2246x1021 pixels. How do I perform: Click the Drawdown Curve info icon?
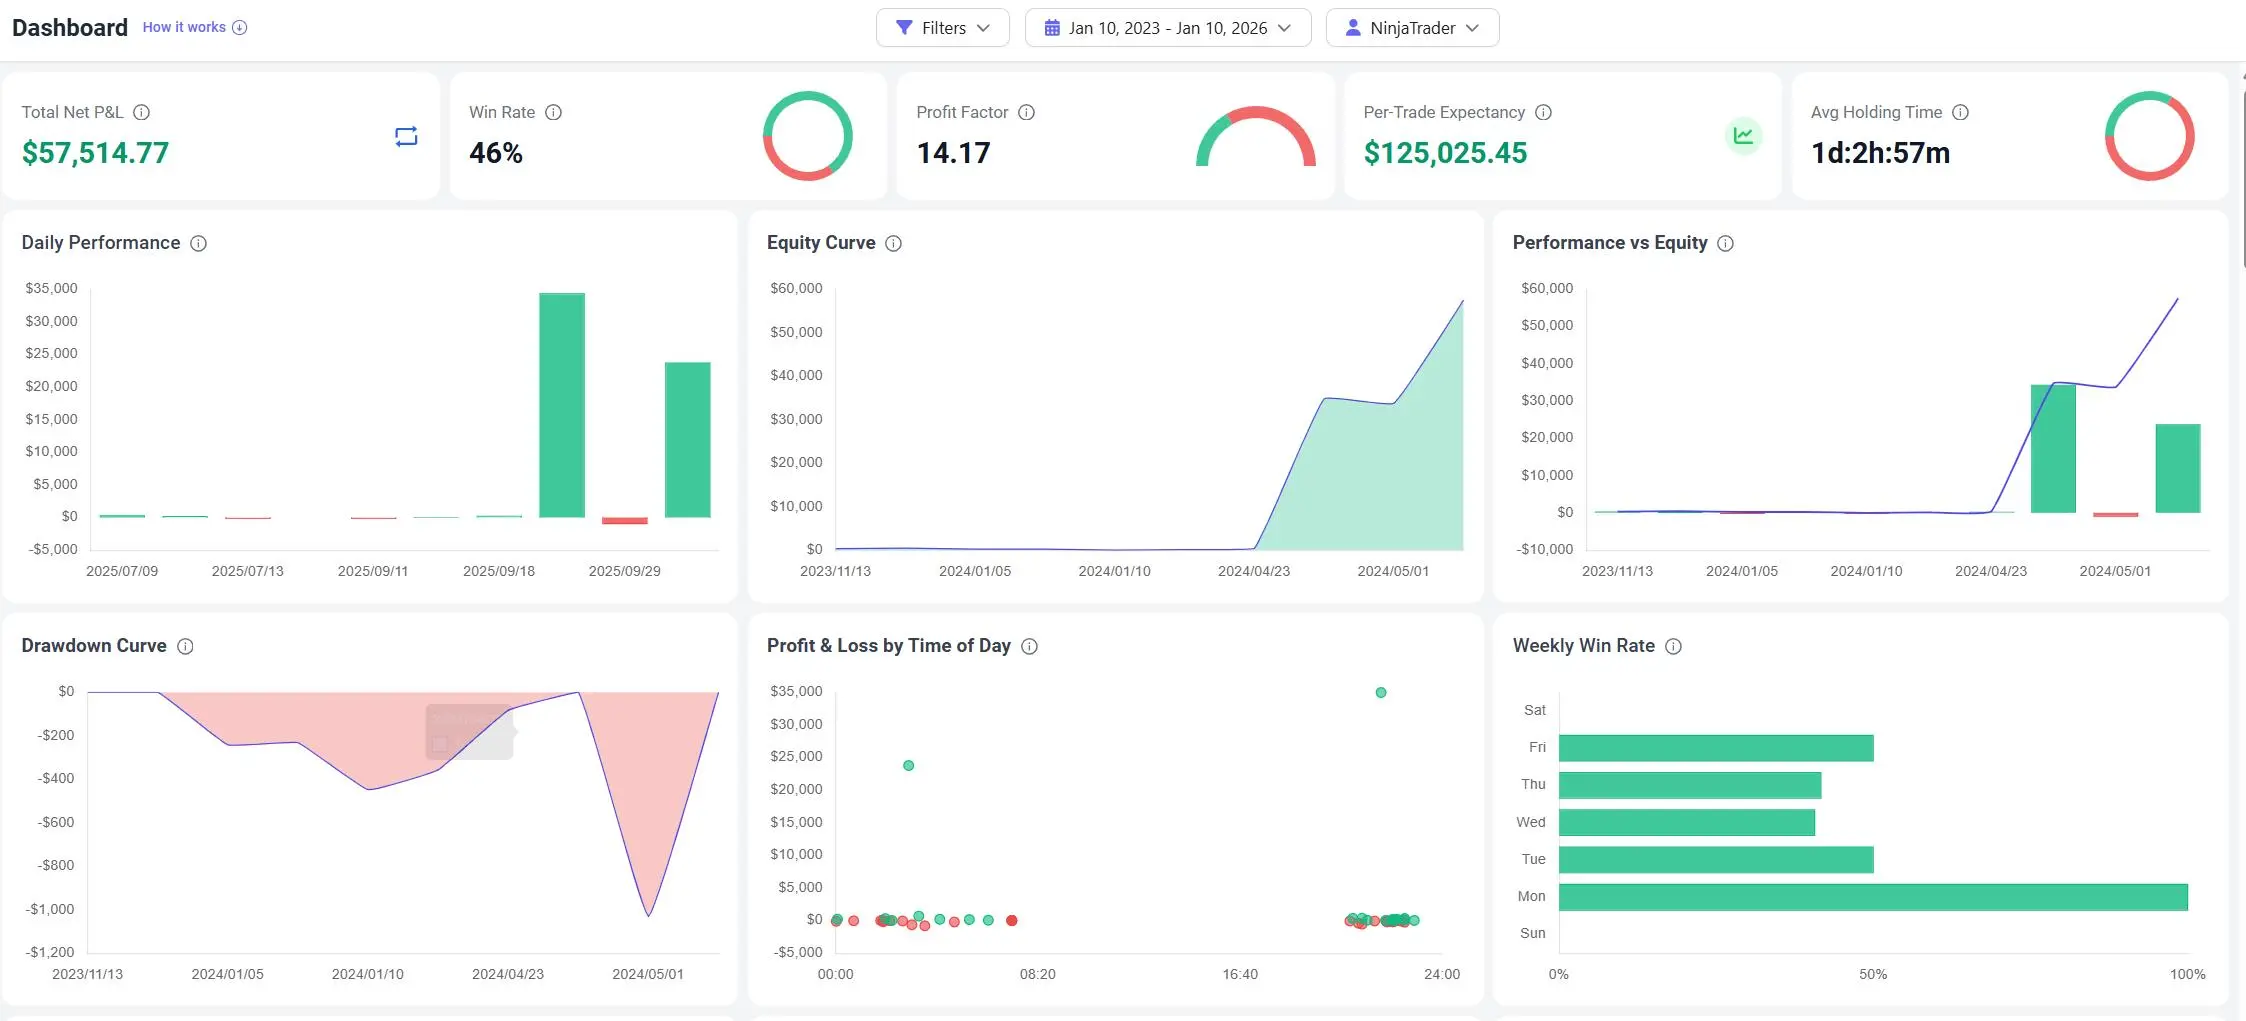[185, 647]
